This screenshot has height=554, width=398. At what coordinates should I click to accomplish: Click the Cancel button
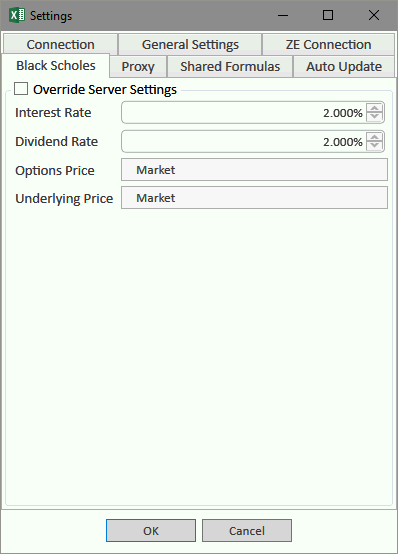click(247, 530)
